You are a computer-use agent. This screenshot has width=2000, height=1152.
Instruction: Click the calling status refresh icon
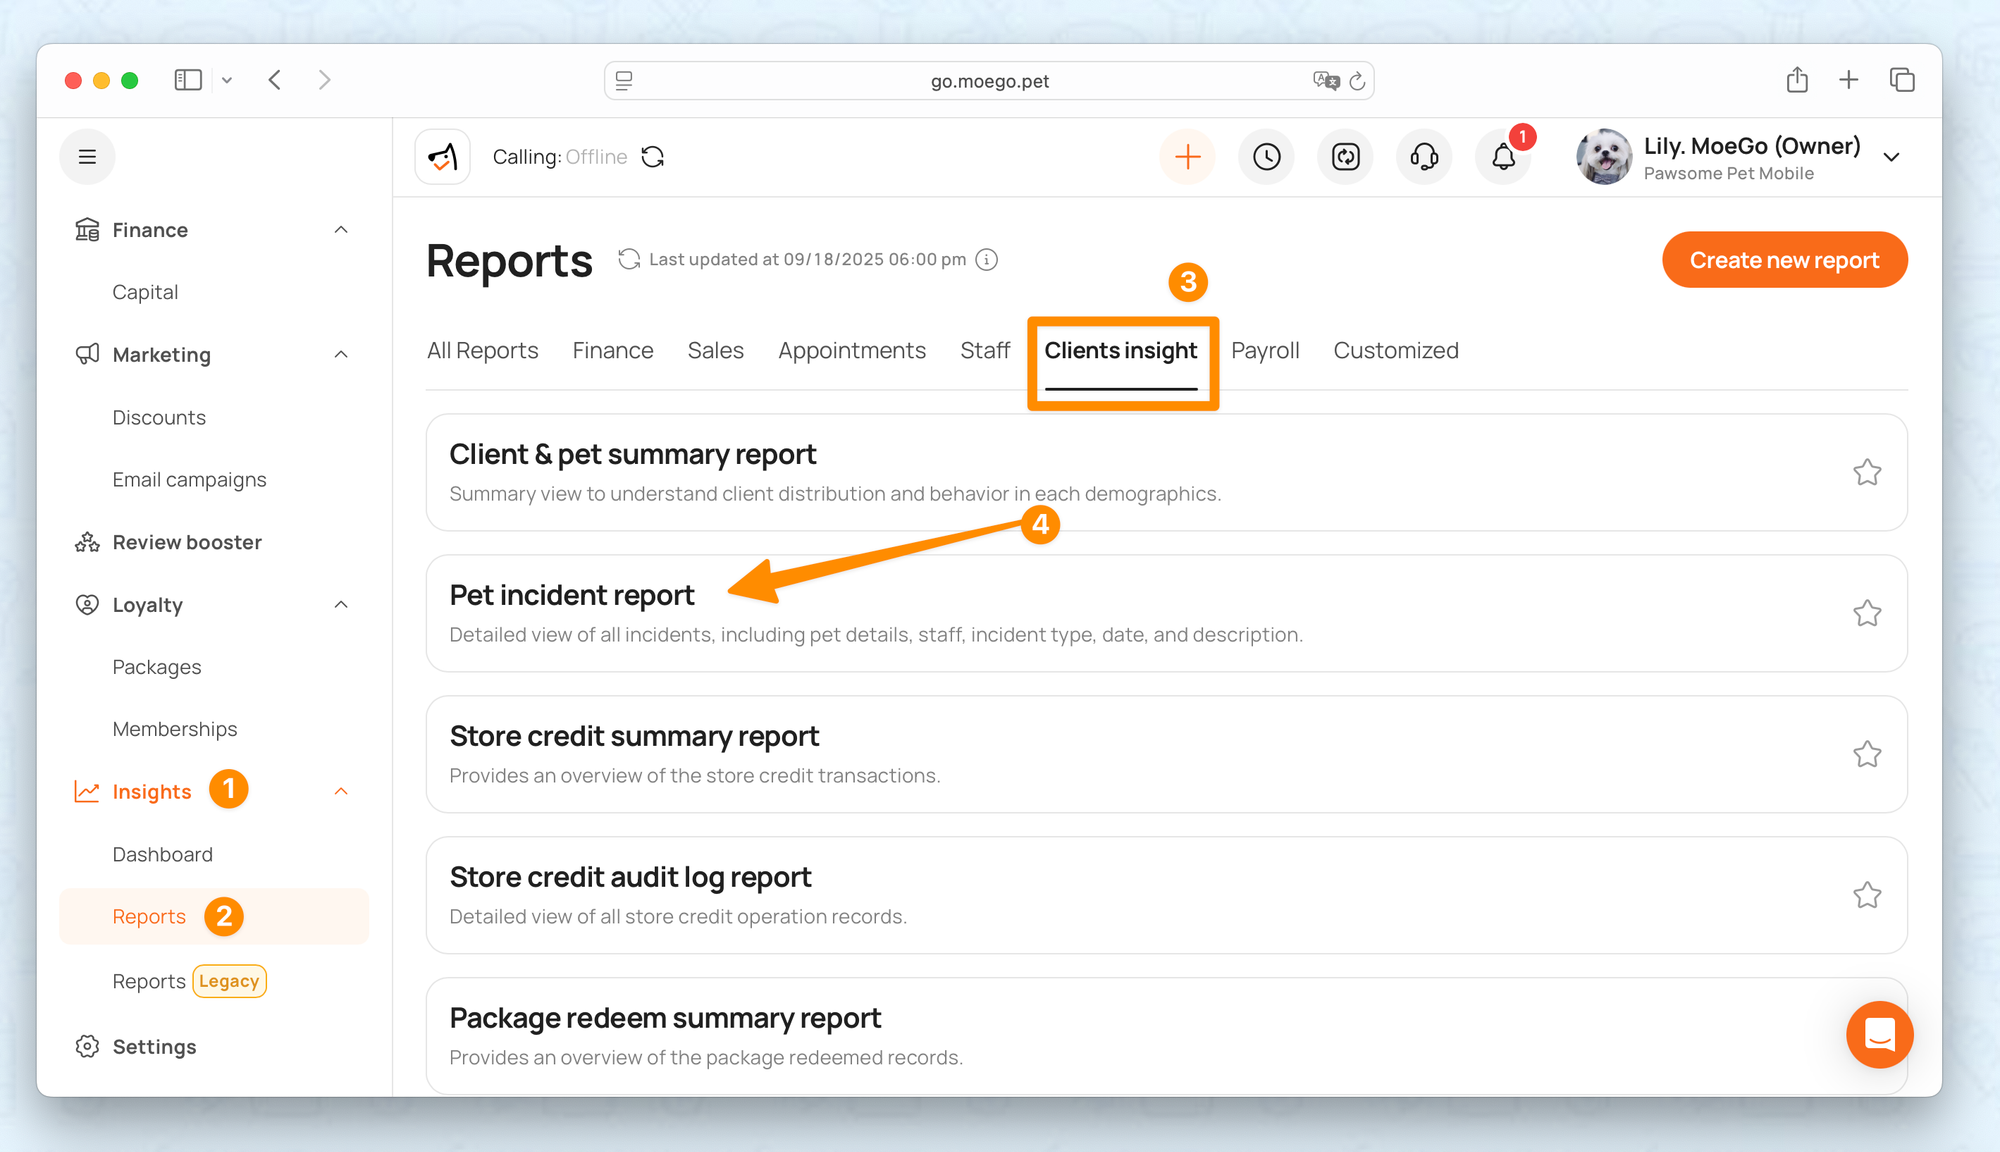(653, 157)
